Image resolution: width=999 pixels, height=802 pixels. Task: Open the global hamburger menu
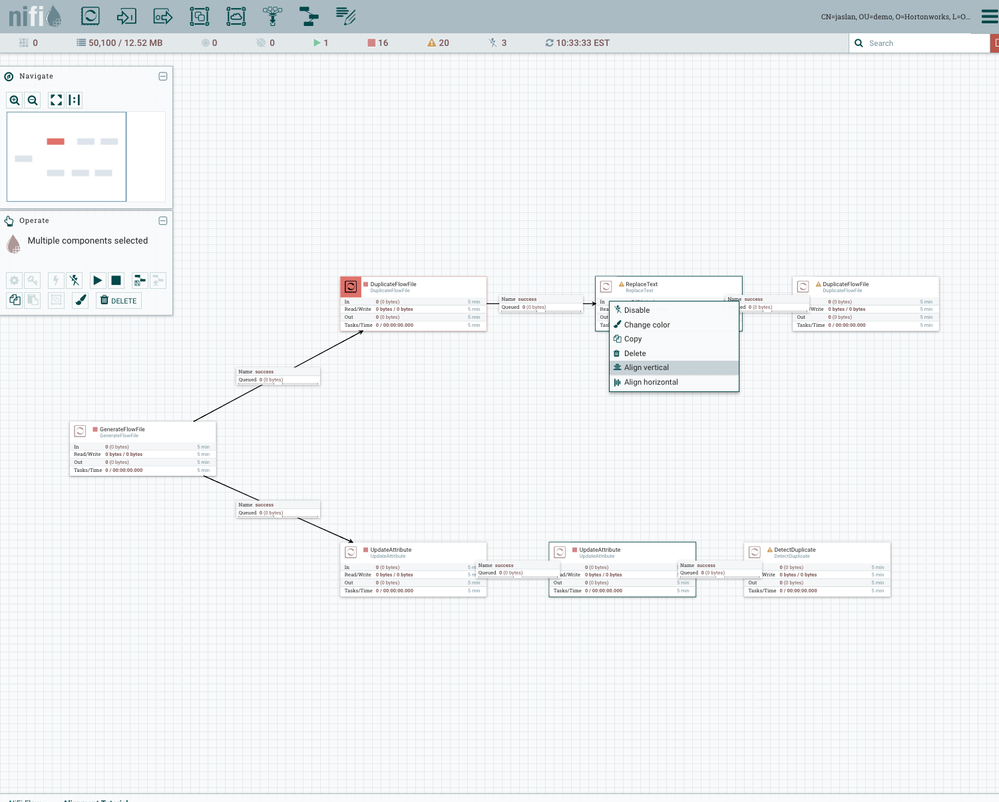(988, 16)
